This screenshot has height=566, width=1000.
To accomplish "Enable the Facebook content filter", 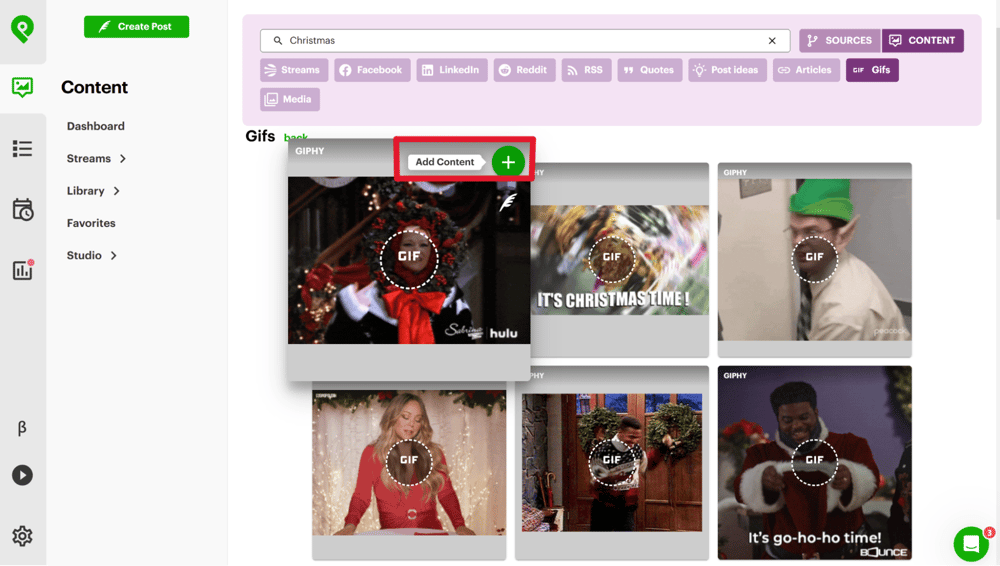I will (371, 70).
